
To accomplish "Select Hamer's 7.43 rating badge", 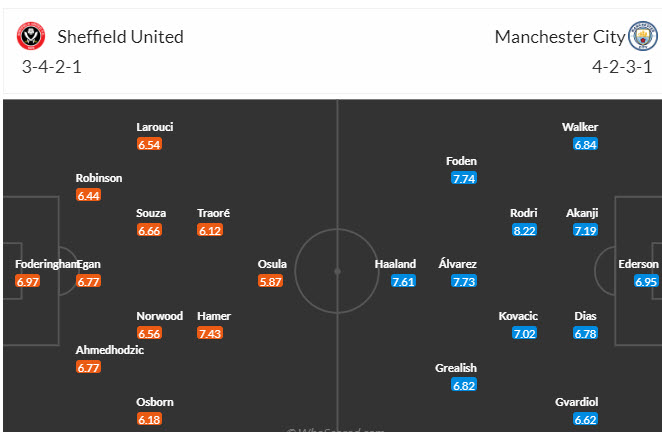I will point(210,334).
